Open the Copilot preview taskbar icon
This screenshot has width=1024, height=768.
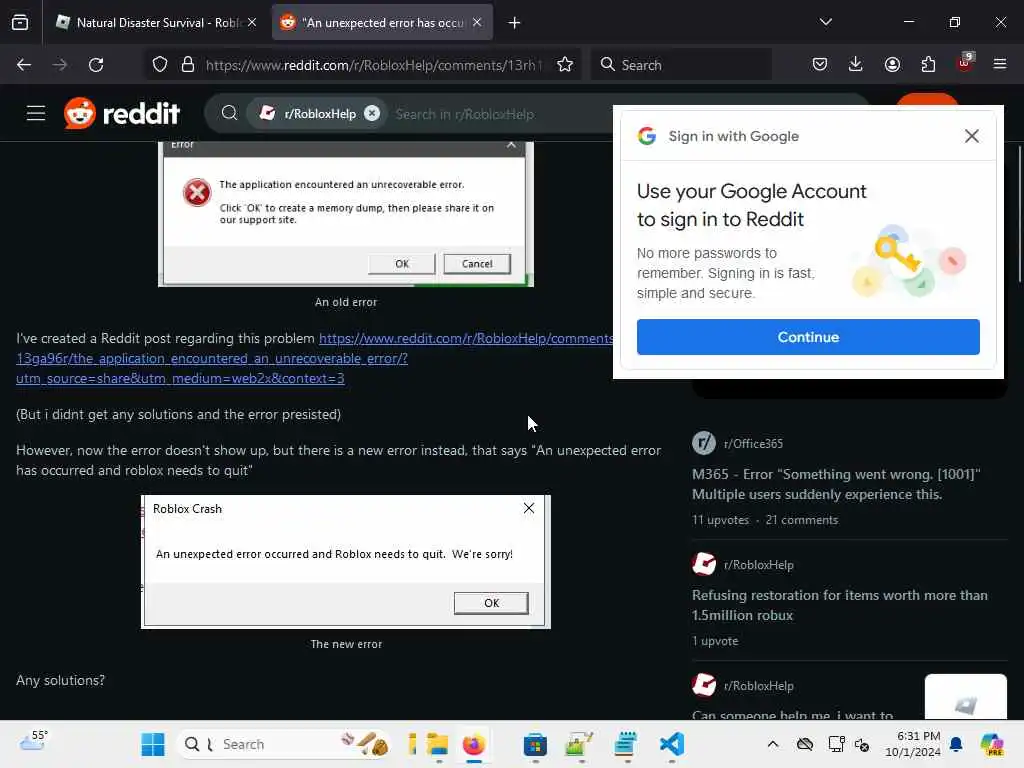(991, 744)
